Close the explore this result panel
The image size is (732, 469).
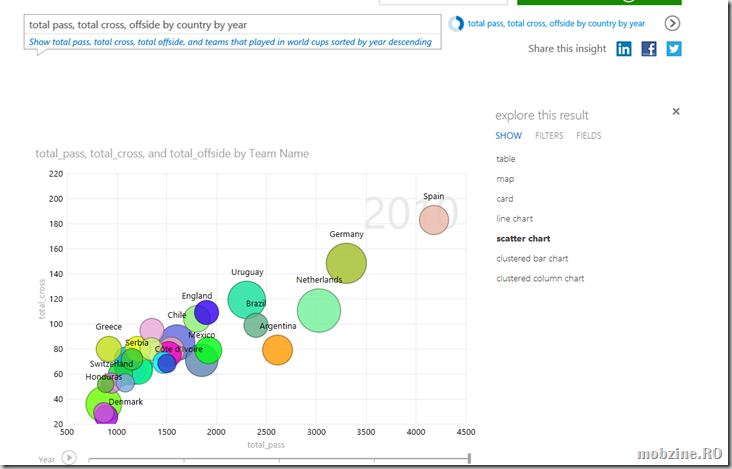(x=676, y=111)
